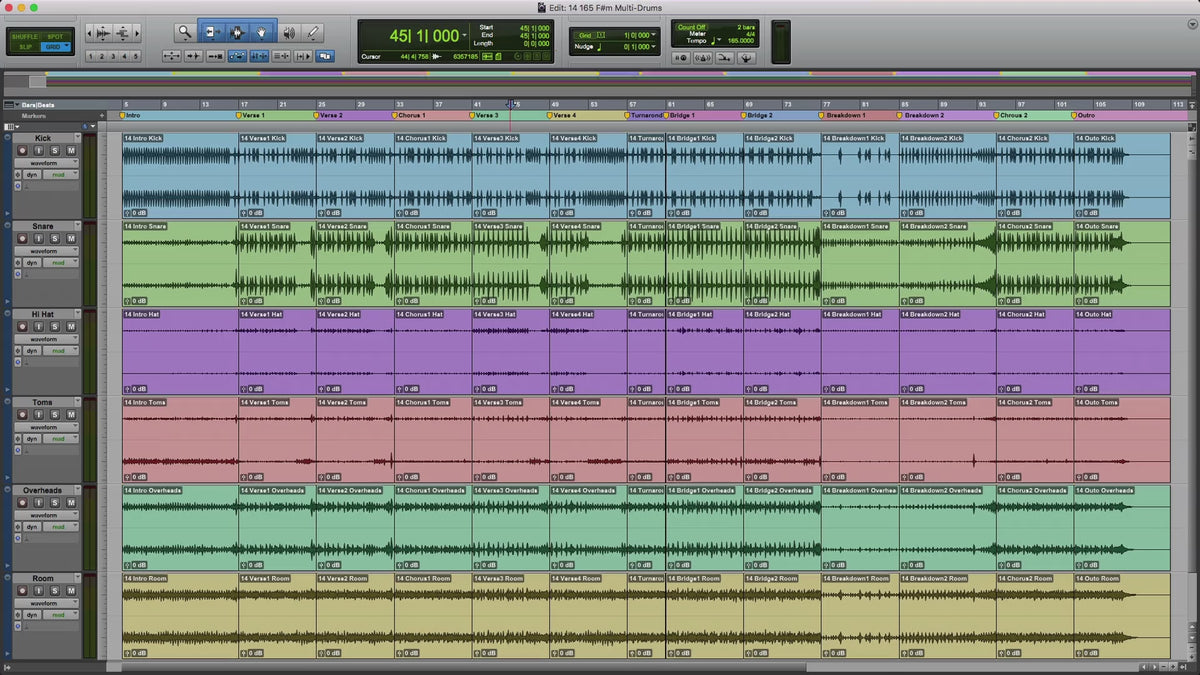Select the Trim tool
Image resolution: width=1200 pixels, height=675 pixels.
(211, 33)
